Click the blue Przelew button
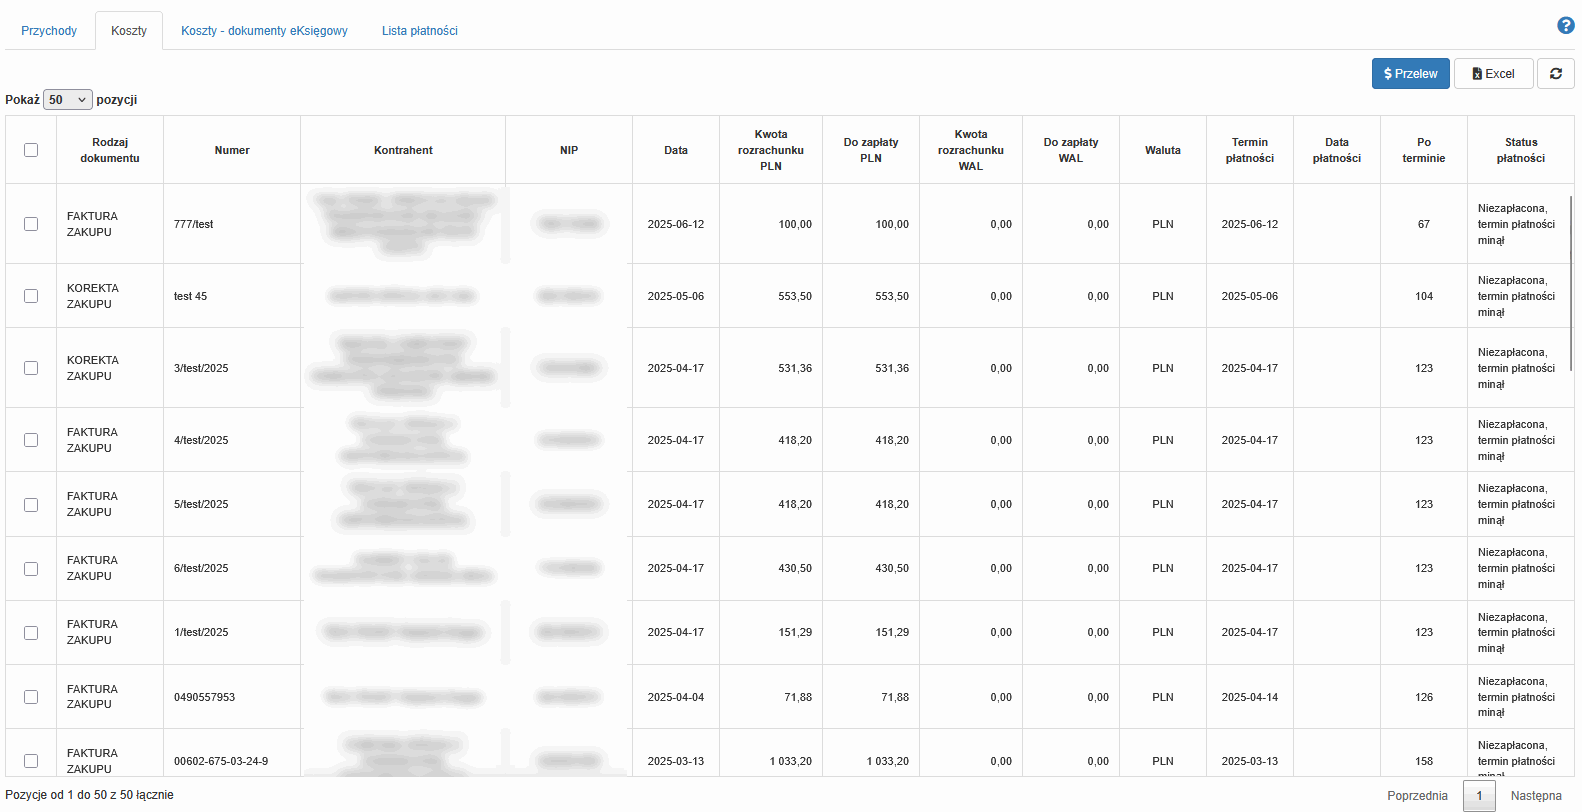Viewport: 1582px width, 812px height. 1410,74
